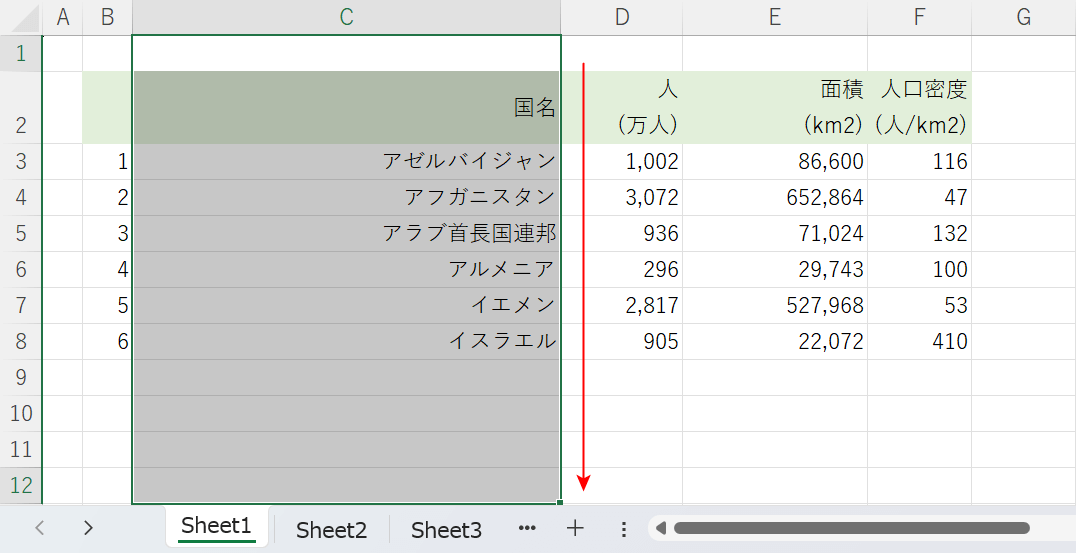Click the select all corner box
The image size is (1076, 553).
21,17
